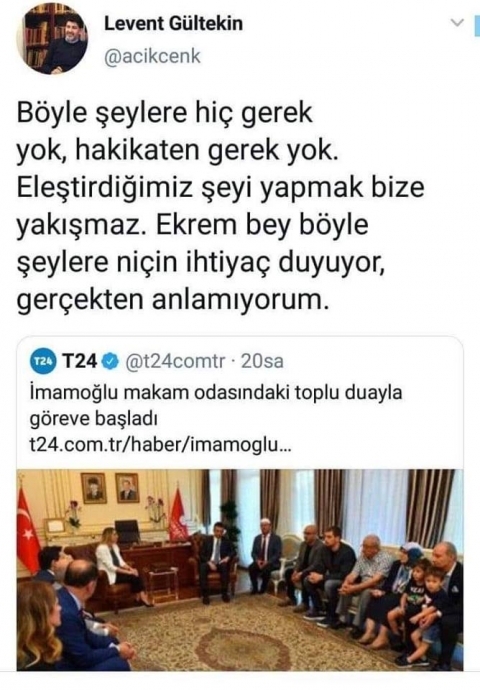Click the 20sa timestamp
480x690 pixels.
point(262,361)
